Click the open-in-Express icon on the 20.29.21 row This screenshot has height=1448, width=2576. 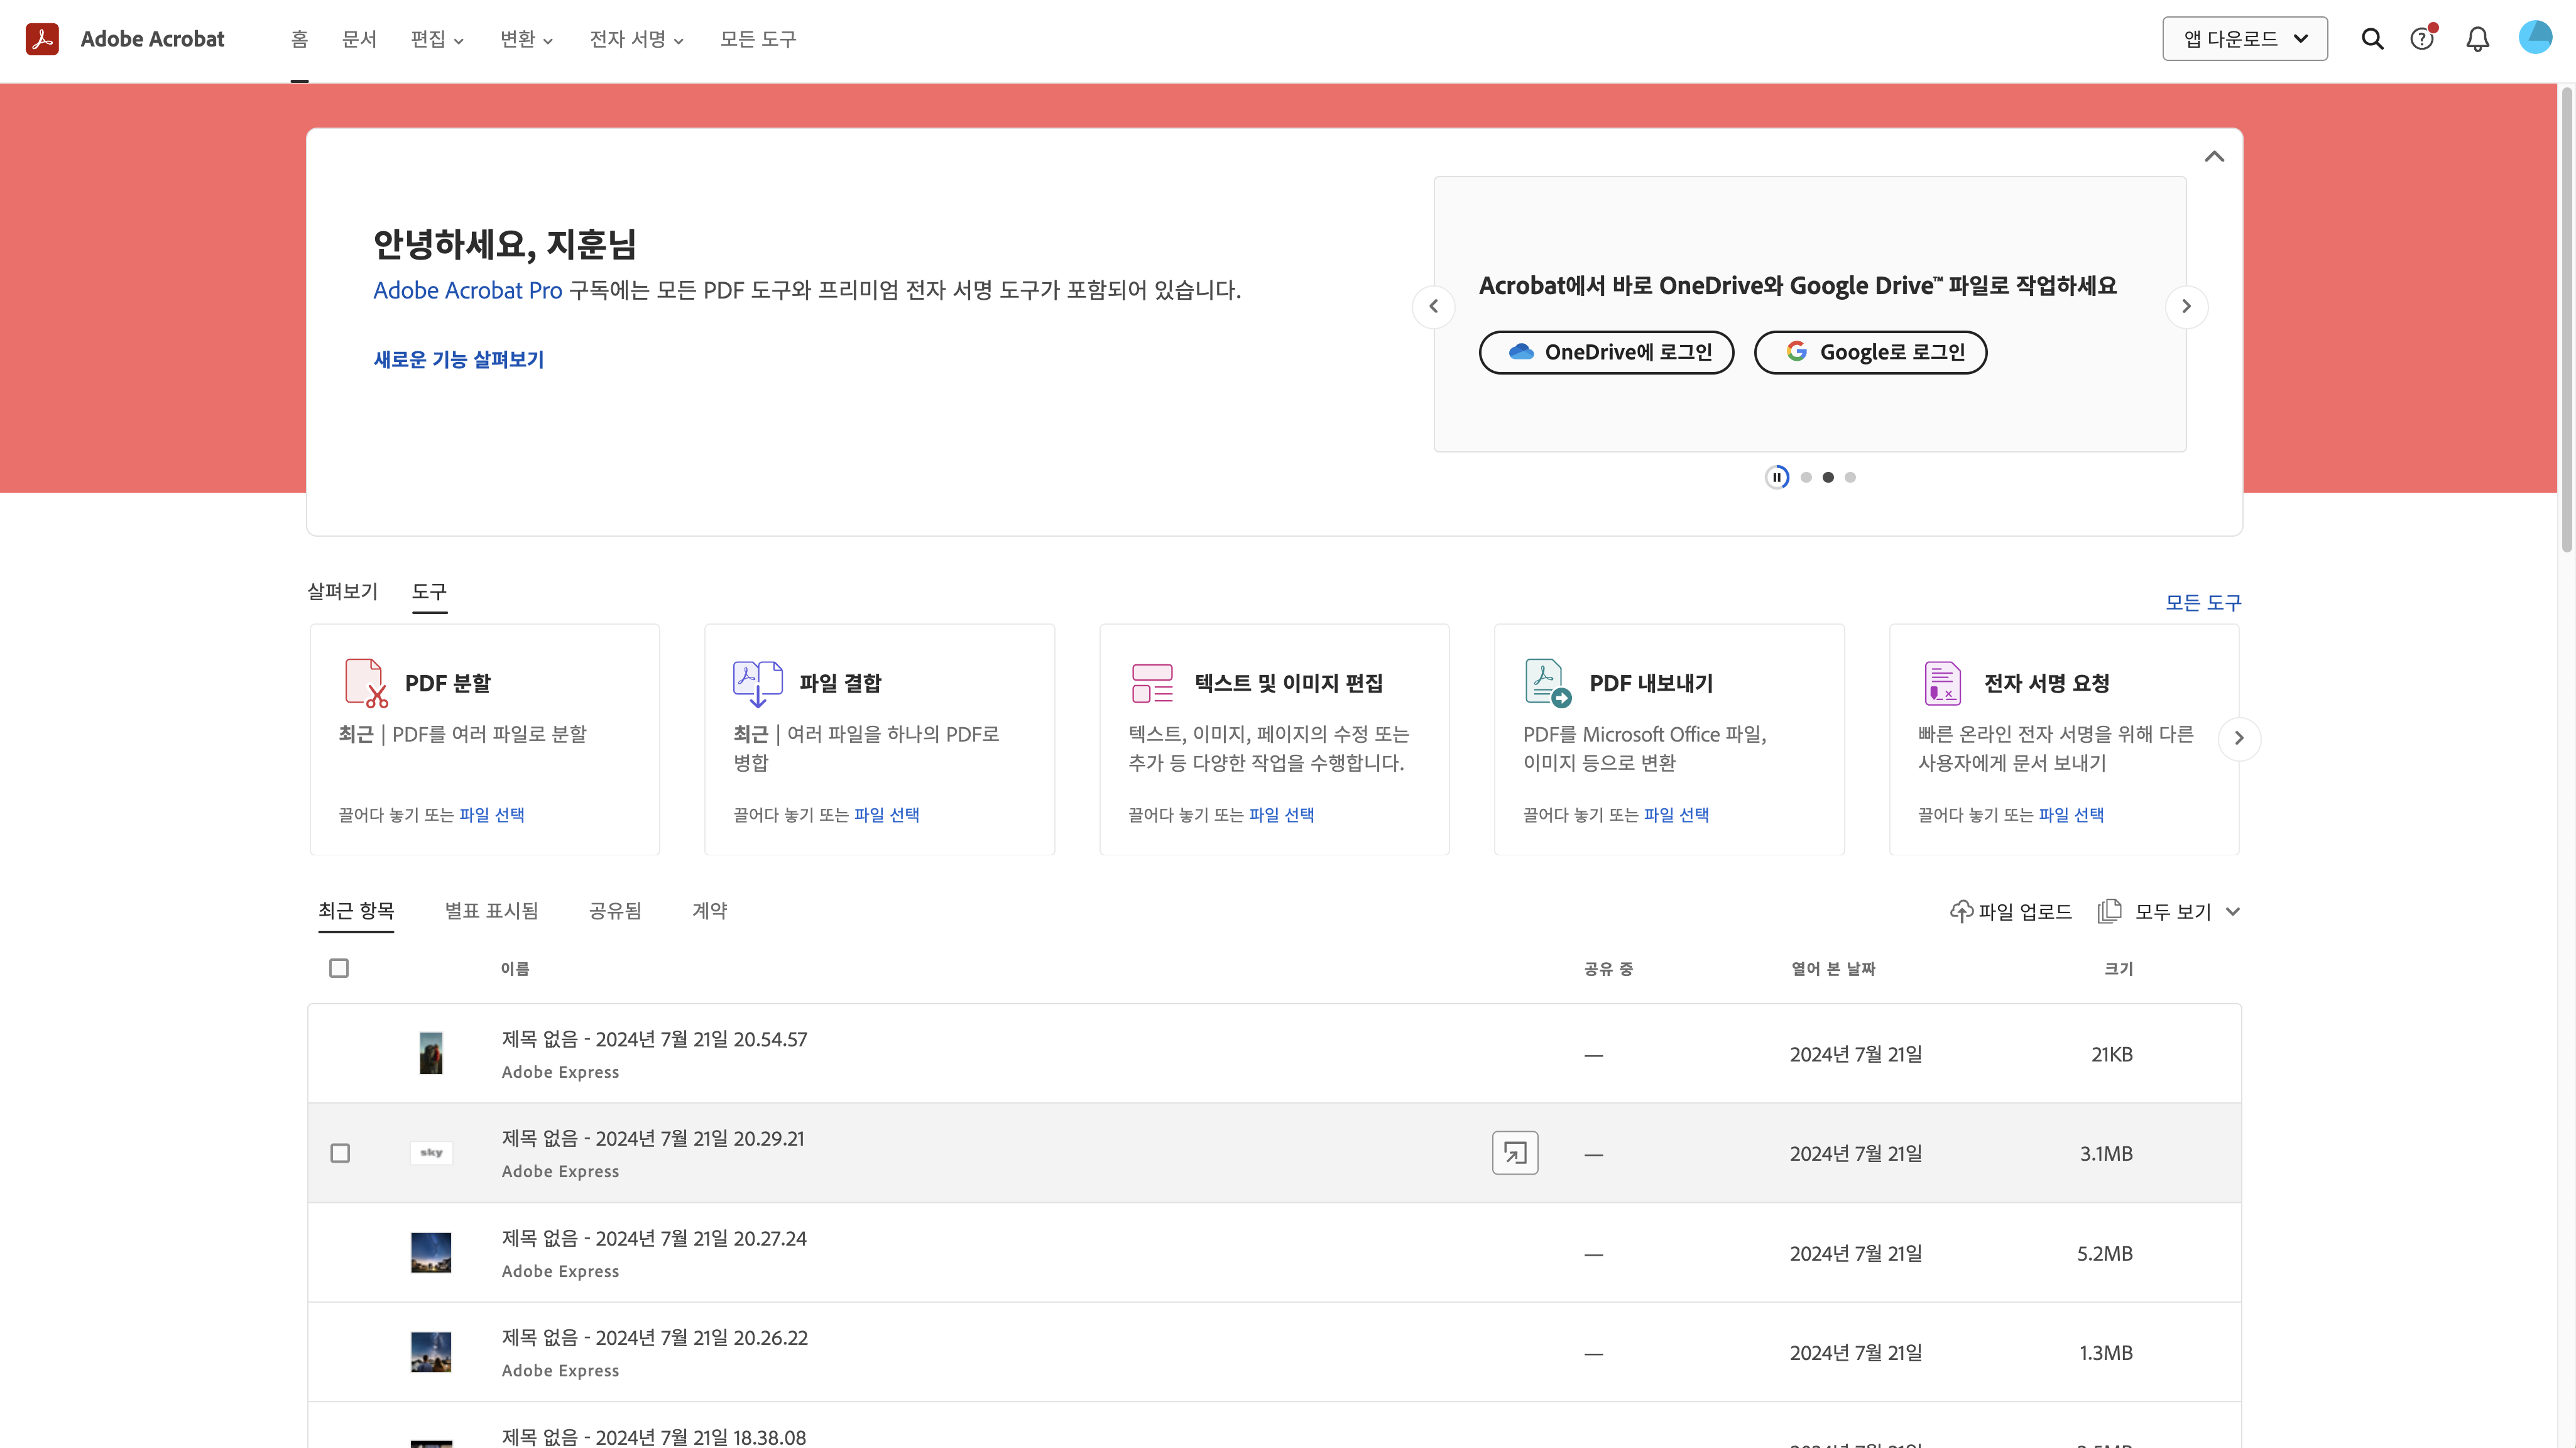tap(1515, 1153)
